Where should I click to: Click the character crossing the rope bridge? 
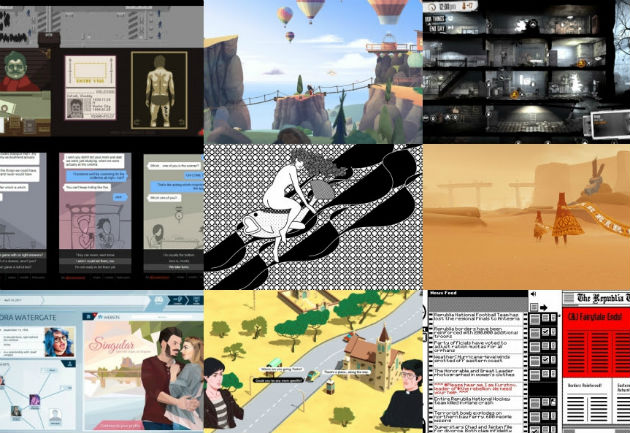[x=310, y=89]
